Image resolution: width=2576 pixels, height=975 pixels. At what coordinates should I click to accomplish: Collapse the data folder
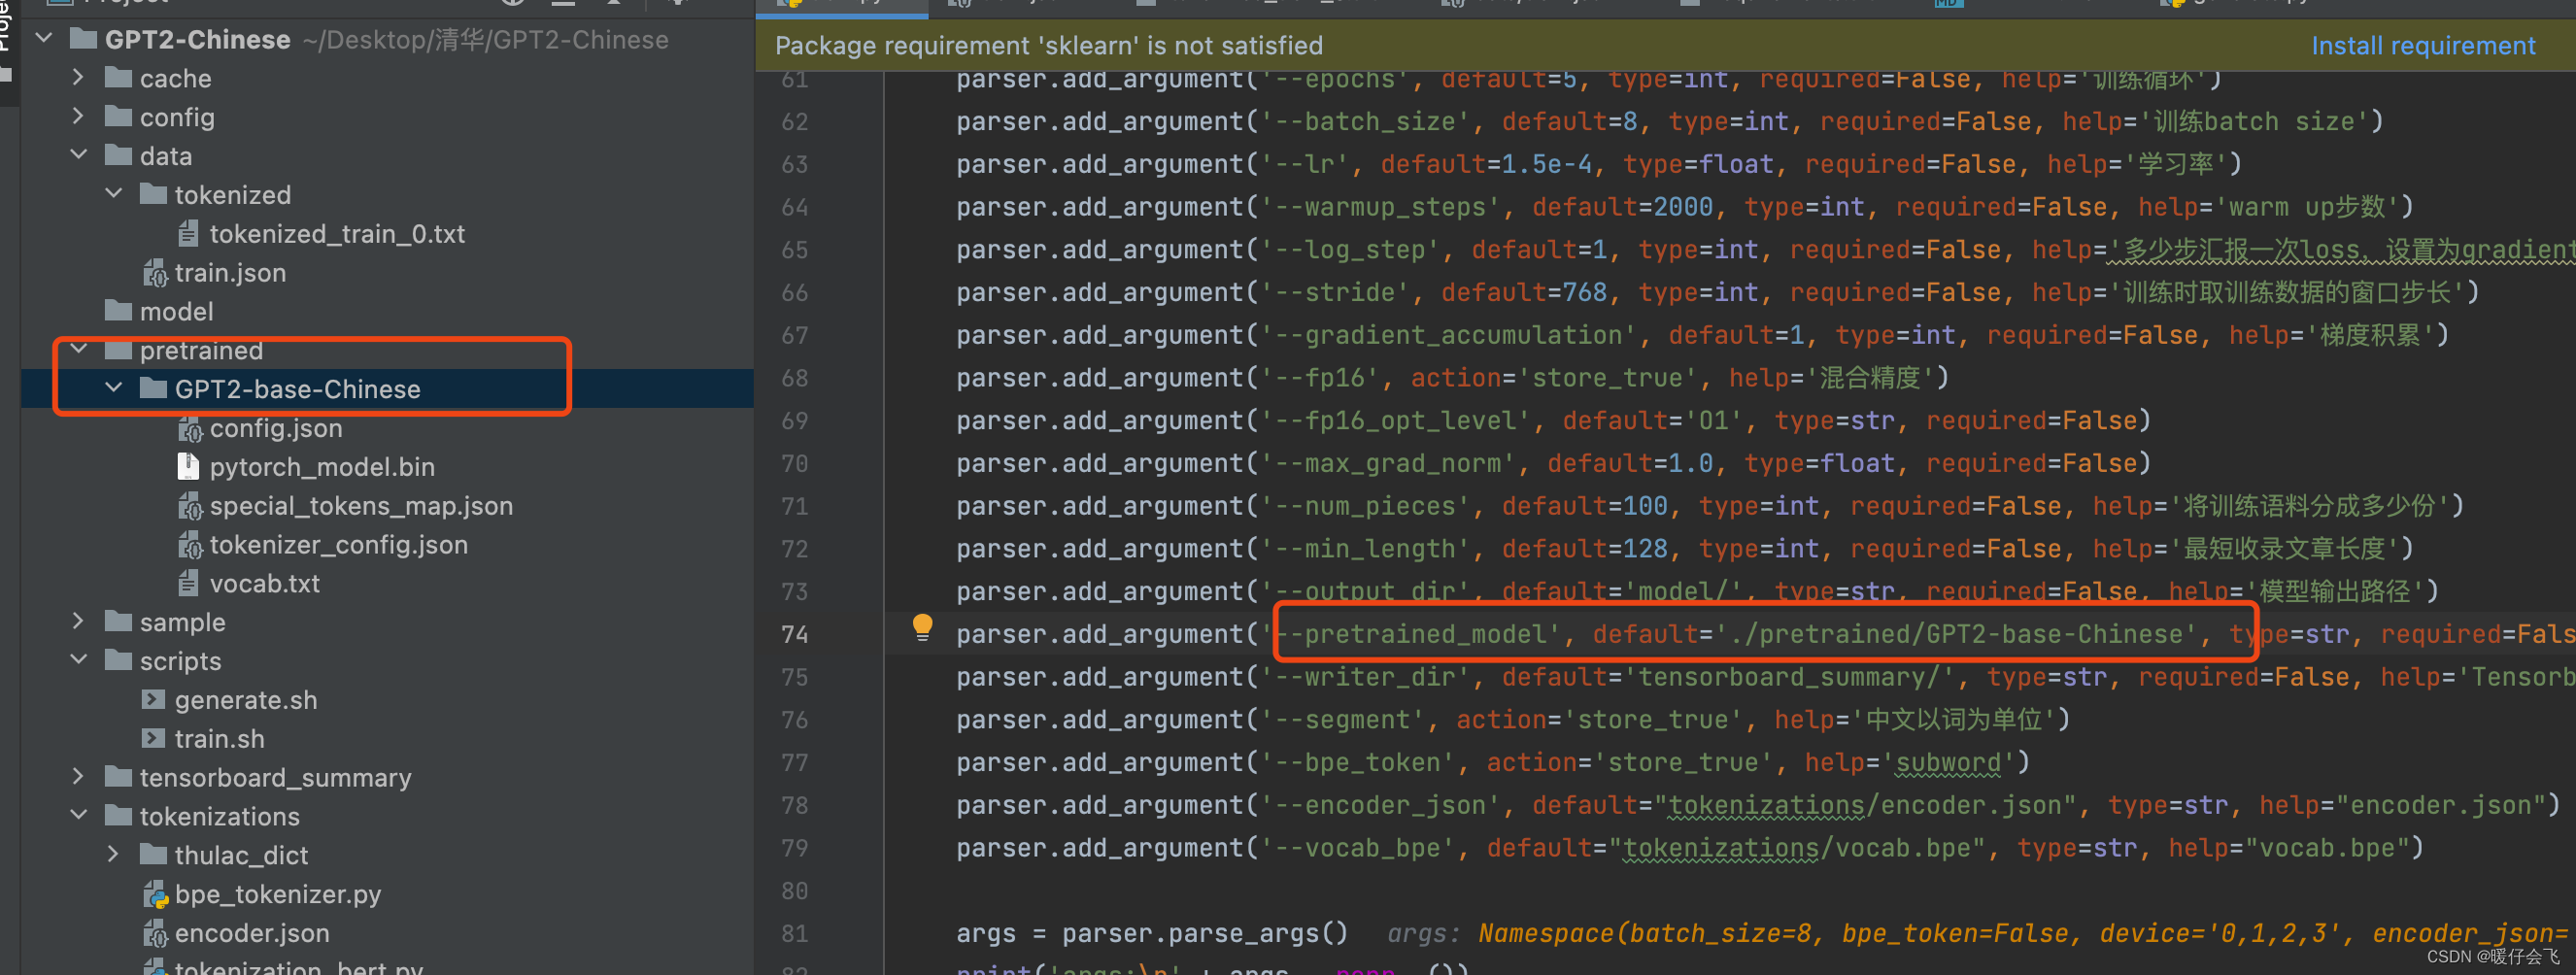coord(79,155)
